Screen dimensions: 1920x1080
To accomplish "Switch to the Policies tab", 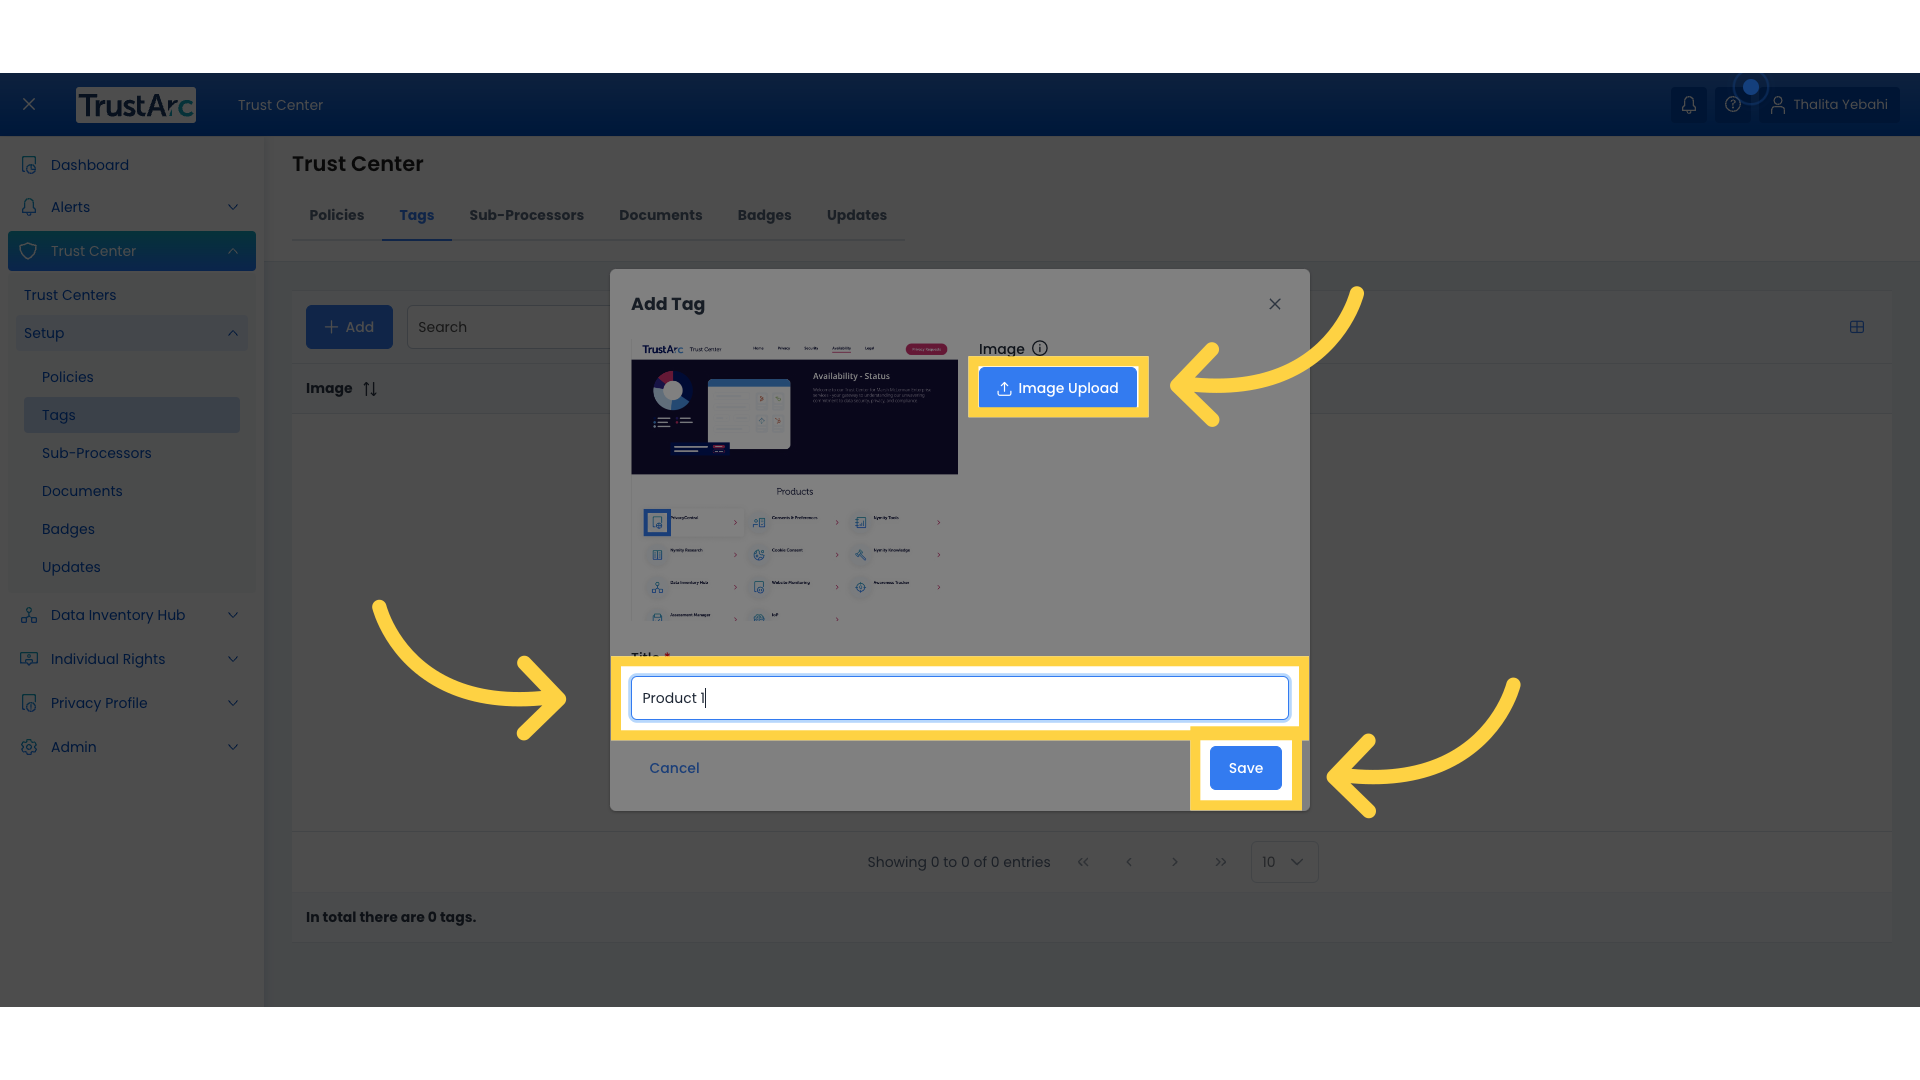I will [x=336, y=215].
